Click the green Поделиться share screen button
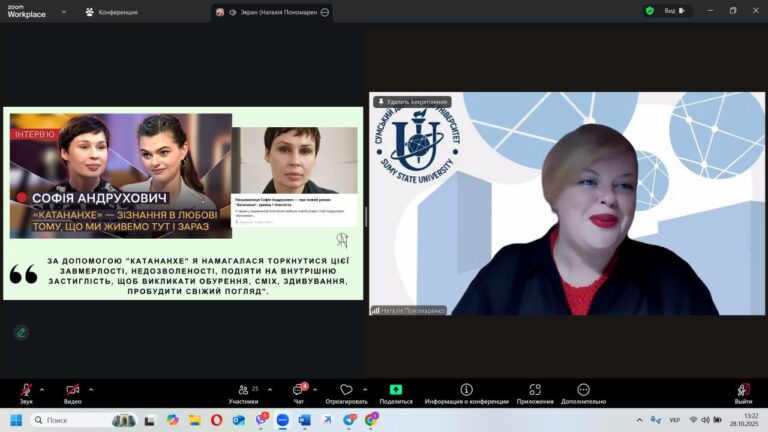 click(x=396, y=391)
